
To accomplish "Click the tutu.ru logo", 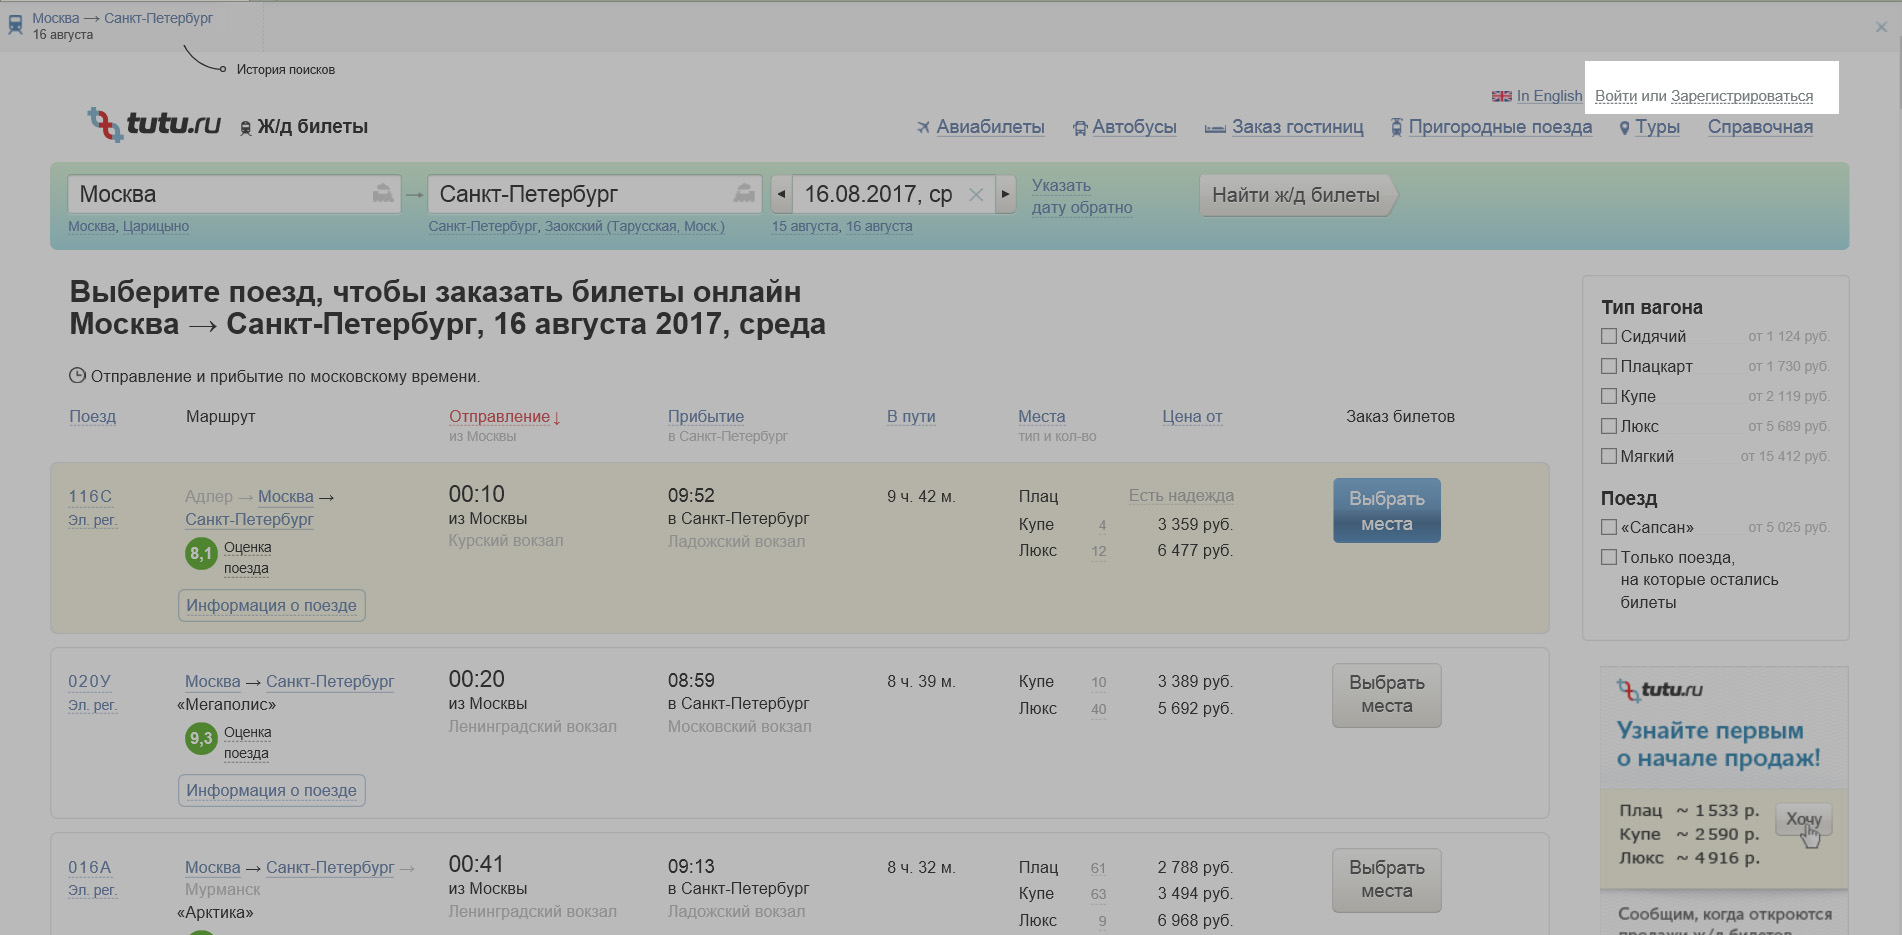I will pos(155,124).
